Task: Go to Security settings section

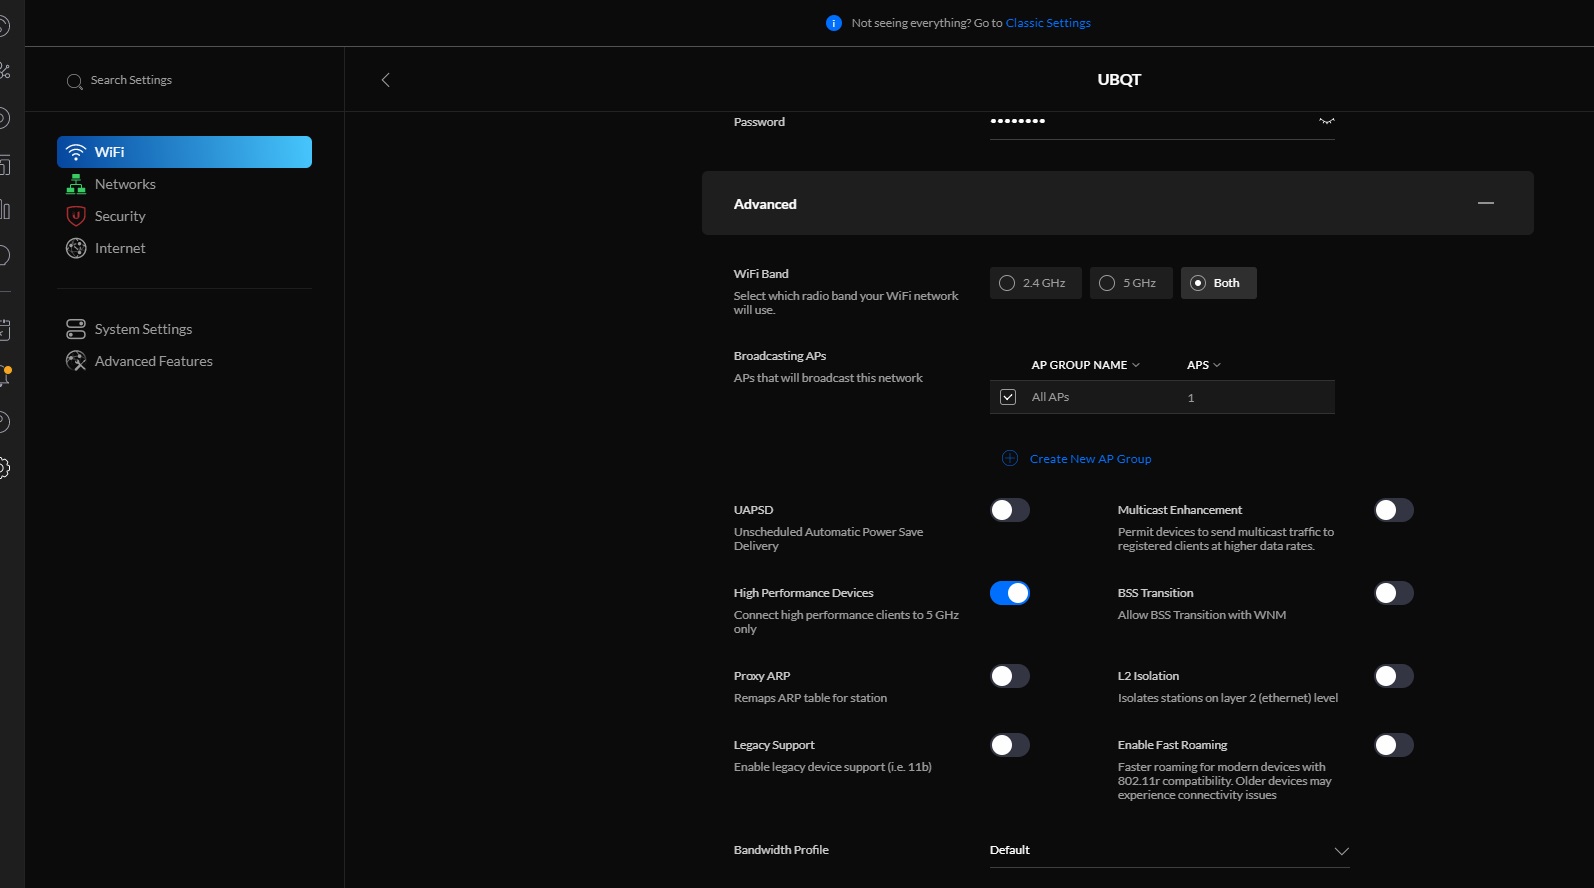Action: tap(120, 216)
